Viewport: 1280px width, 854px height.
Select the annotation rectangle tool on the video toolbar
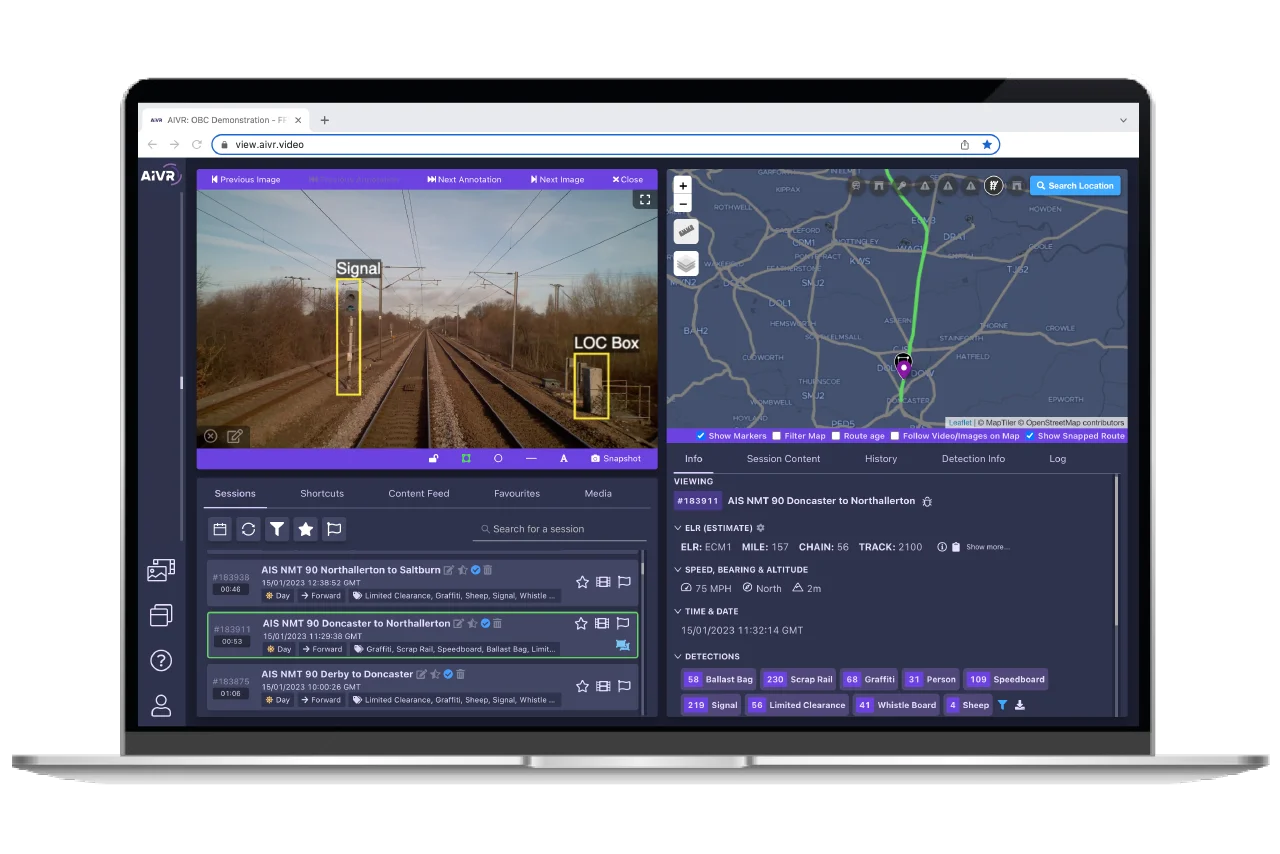coord(466,458)
